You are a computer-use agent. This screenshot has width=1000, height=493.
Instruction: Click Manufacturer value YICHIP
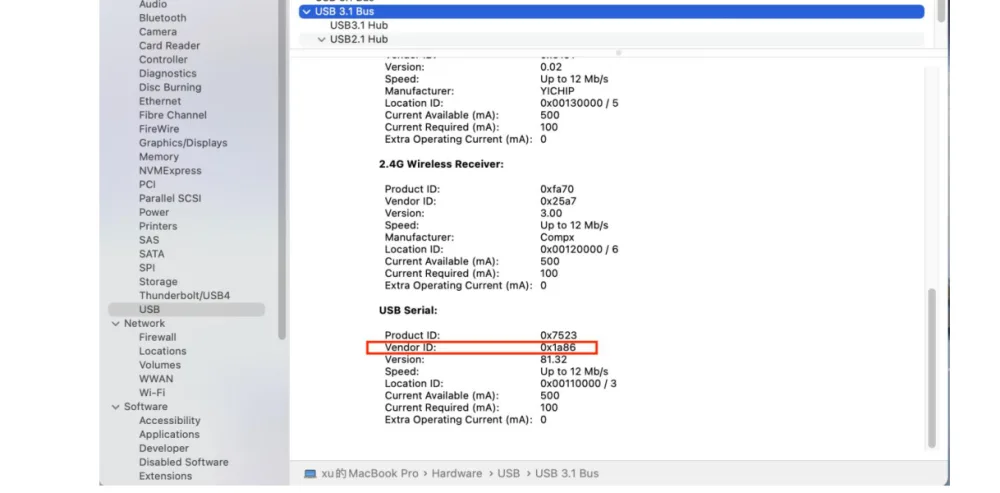(557, 91)
